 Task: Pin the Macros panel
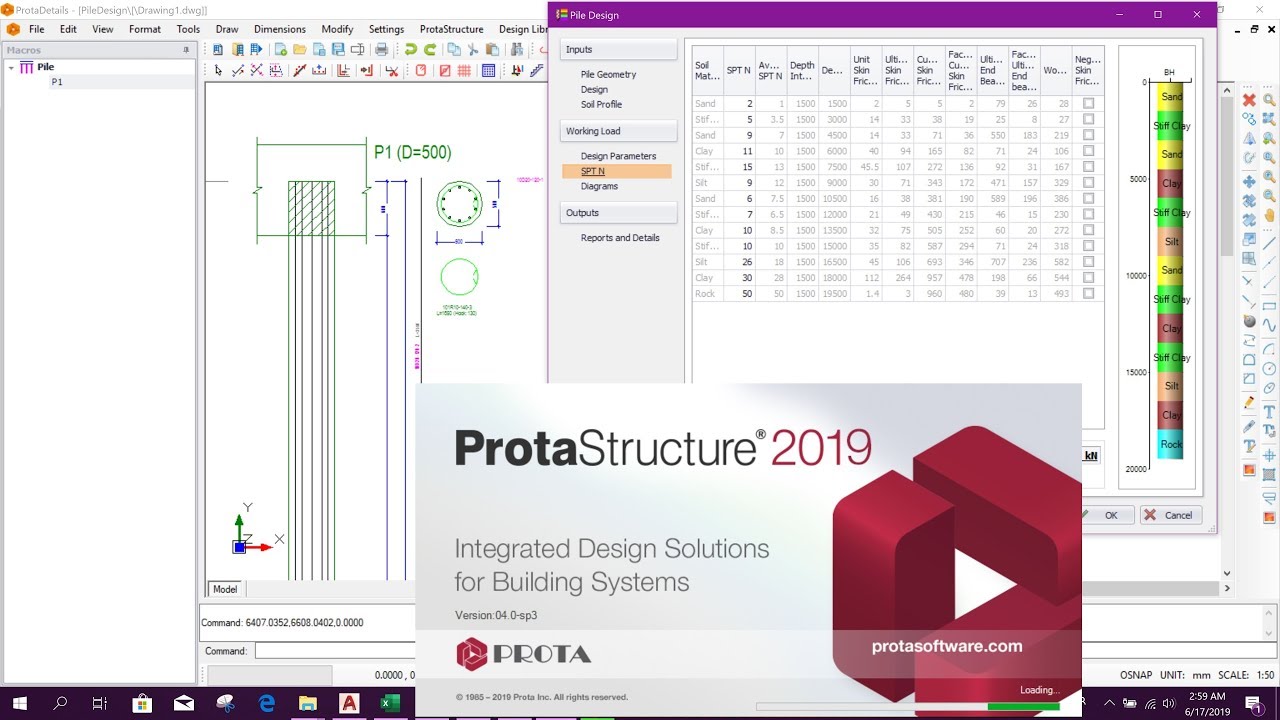pos(185,48)
